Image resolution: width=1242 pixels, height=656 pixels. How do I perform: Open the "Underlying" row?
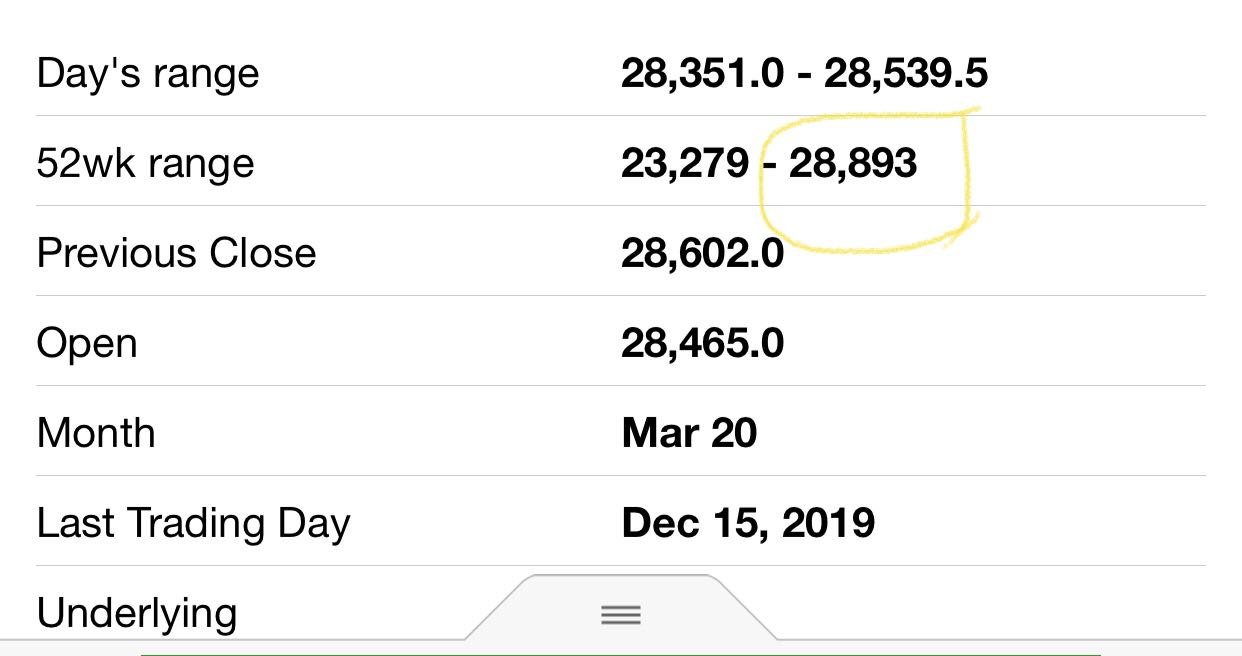click(137, 612)
